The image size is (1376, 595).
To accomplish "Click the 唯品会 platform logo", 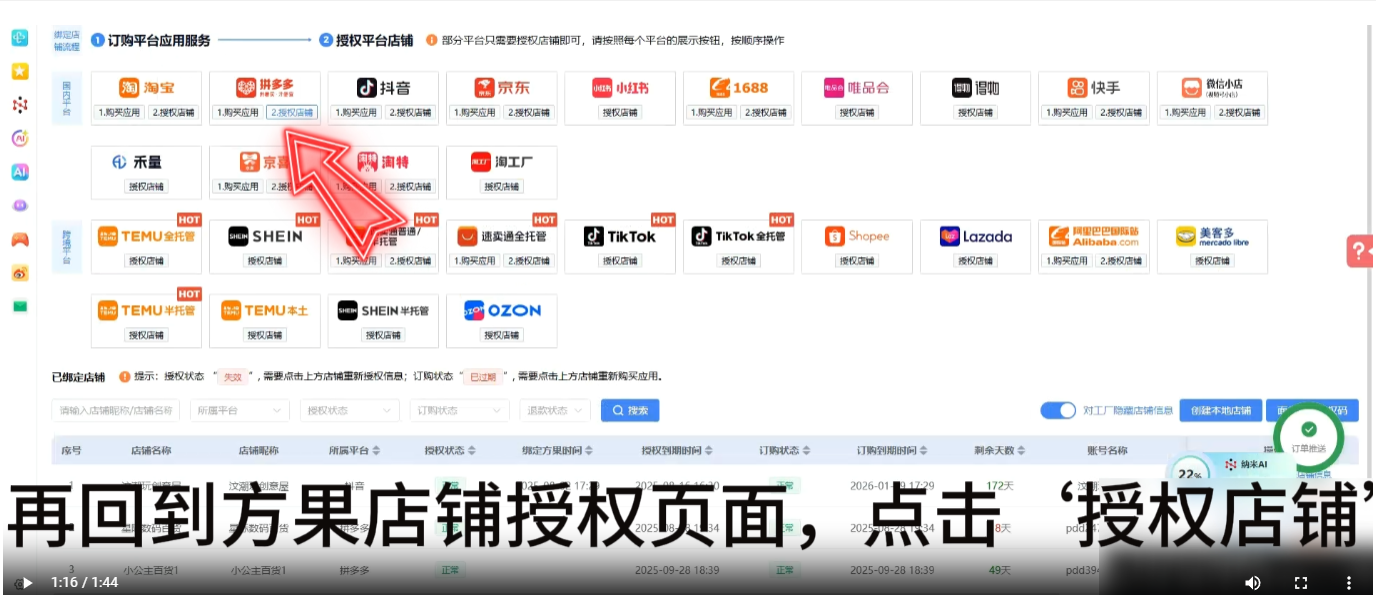I will [857, 88].
